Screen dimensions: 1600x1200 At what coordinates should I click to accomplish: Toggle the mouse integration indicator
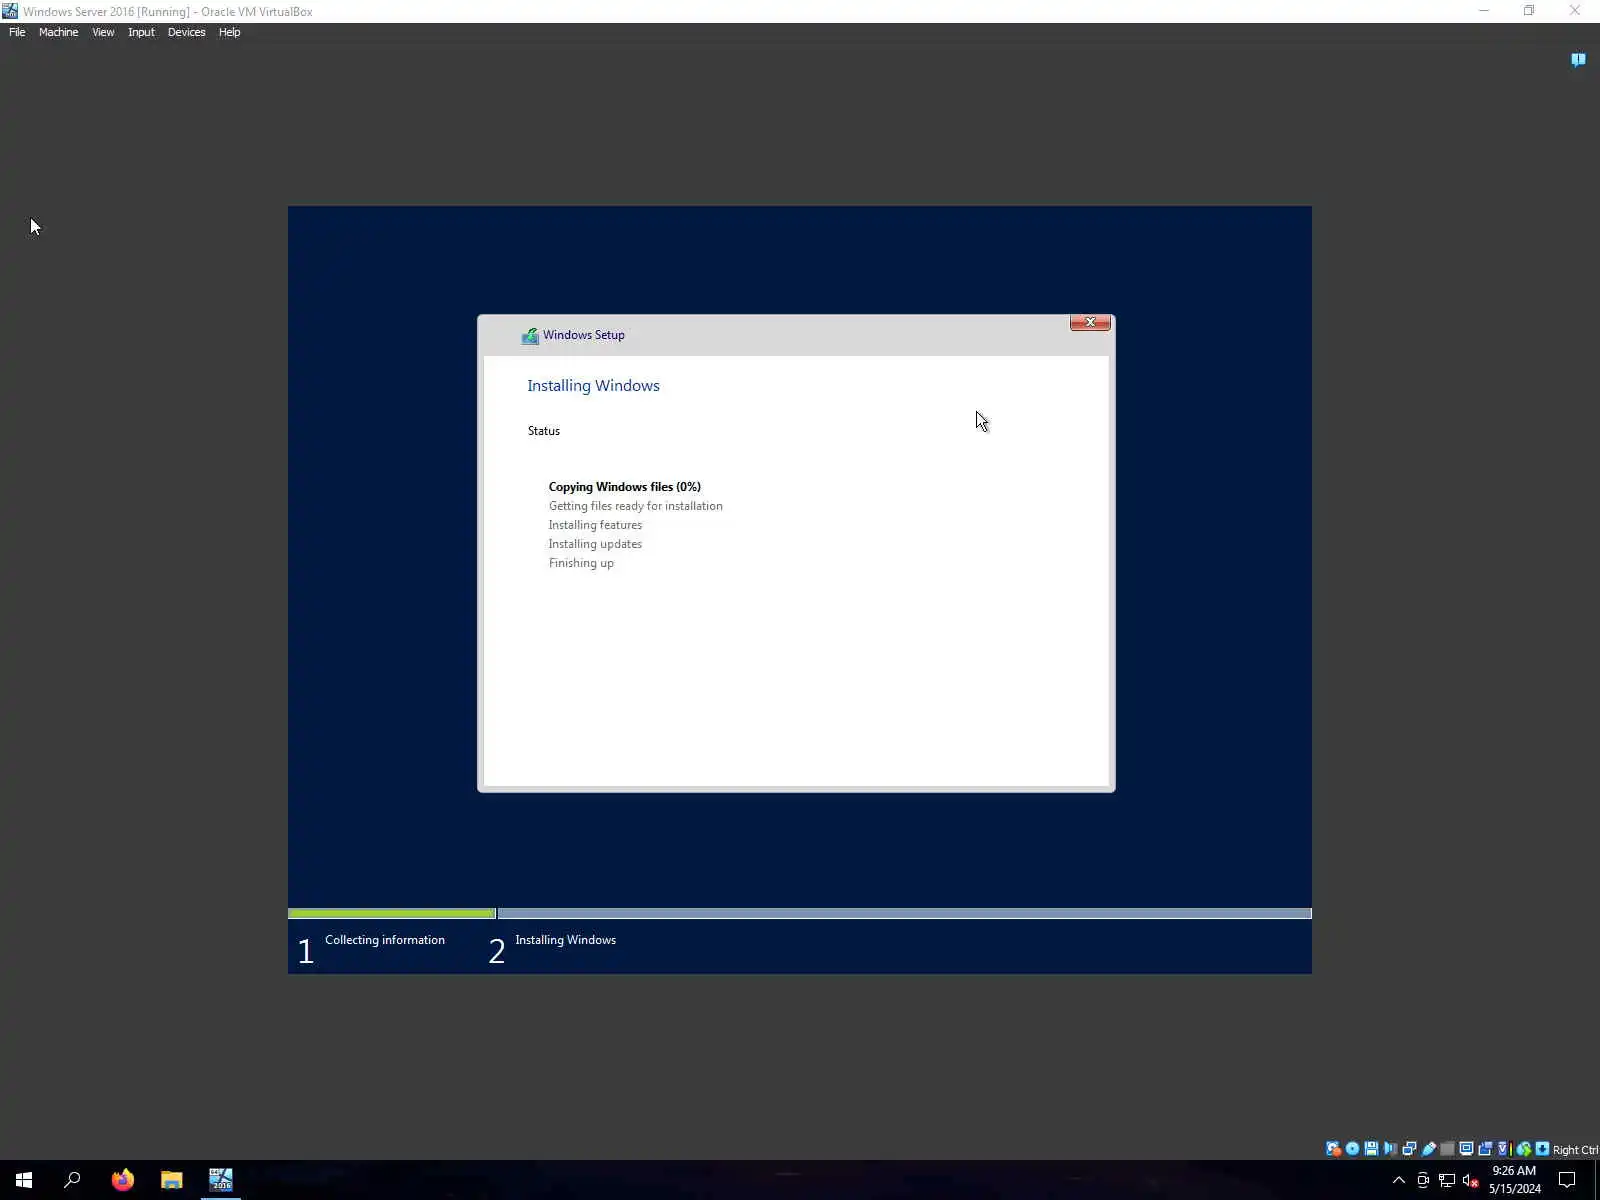coord(1524,1149)
